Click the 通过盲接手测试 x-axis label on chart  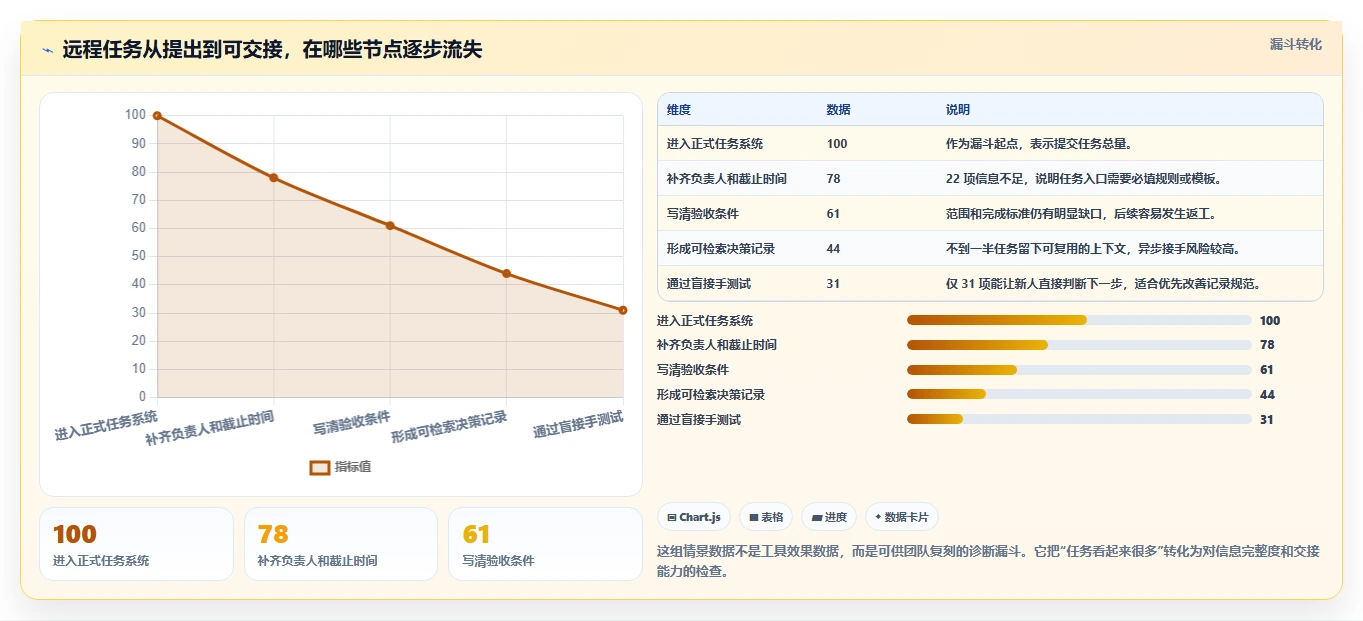click(x=578, y=424)
